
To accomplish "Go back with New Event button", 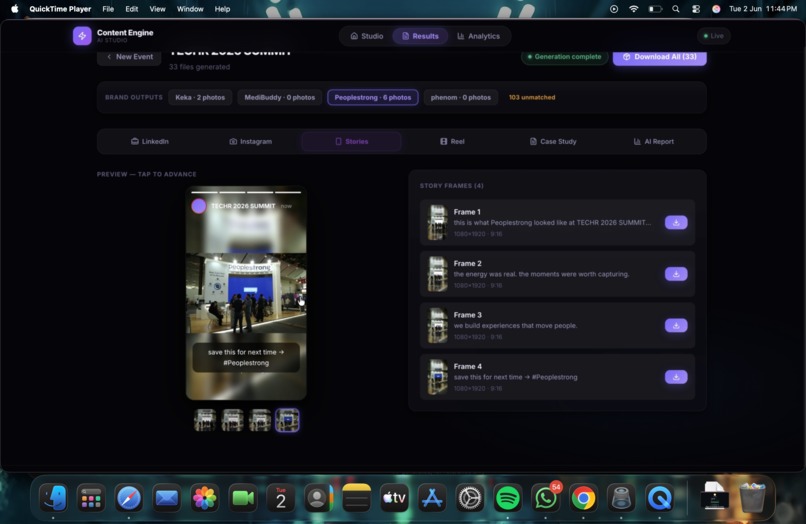I will tap(130, 57).
